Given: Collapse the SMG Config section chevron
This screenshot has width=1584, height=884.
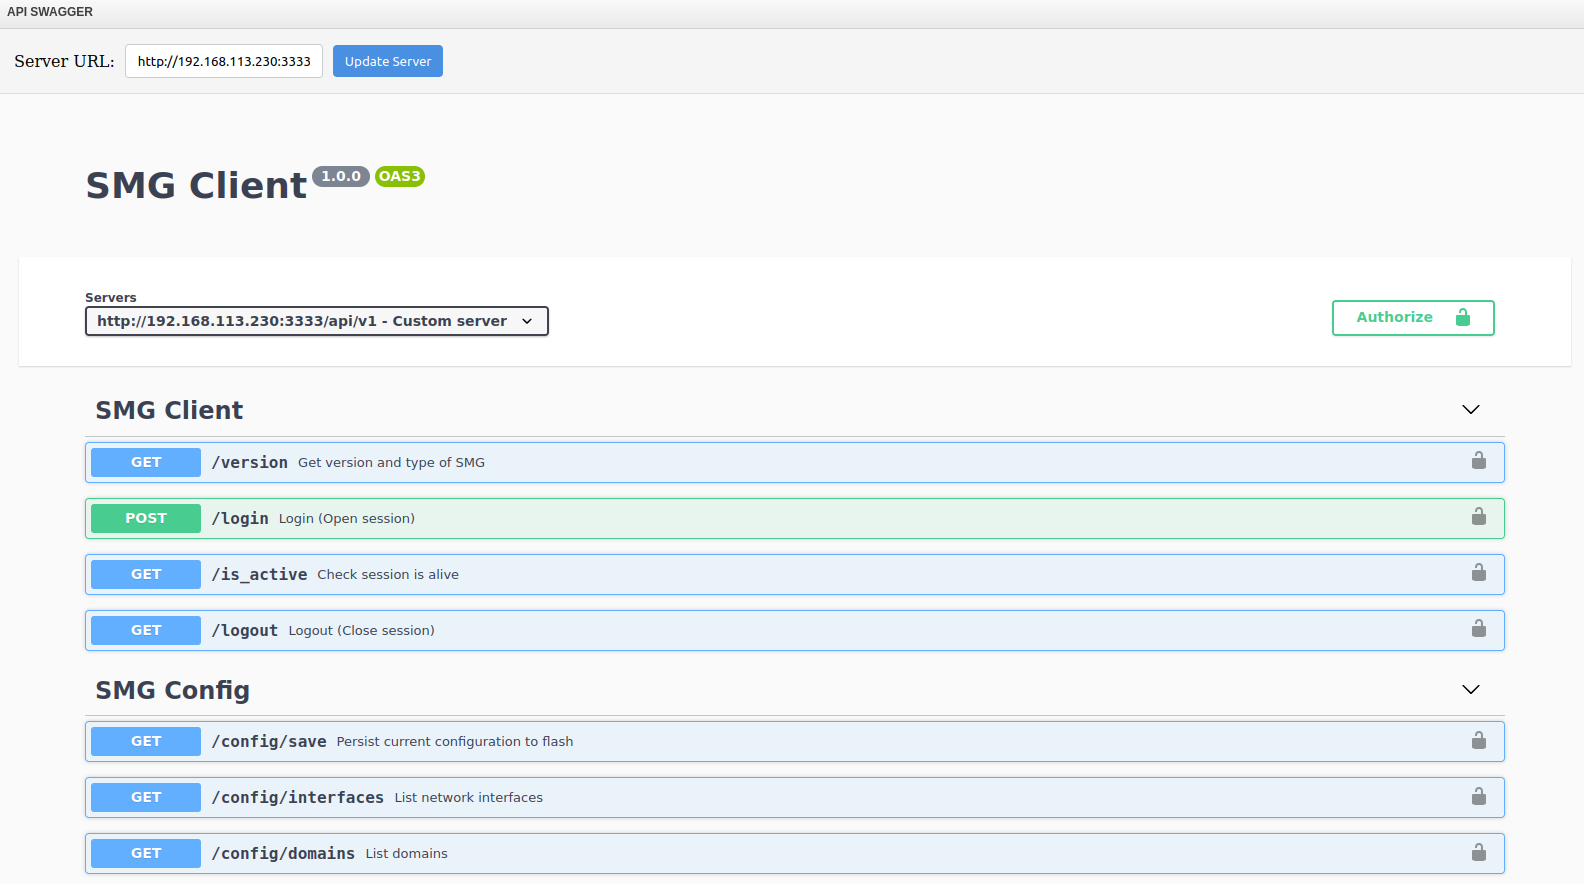Looking at the screenshot, I should [x=1470, y=690].
